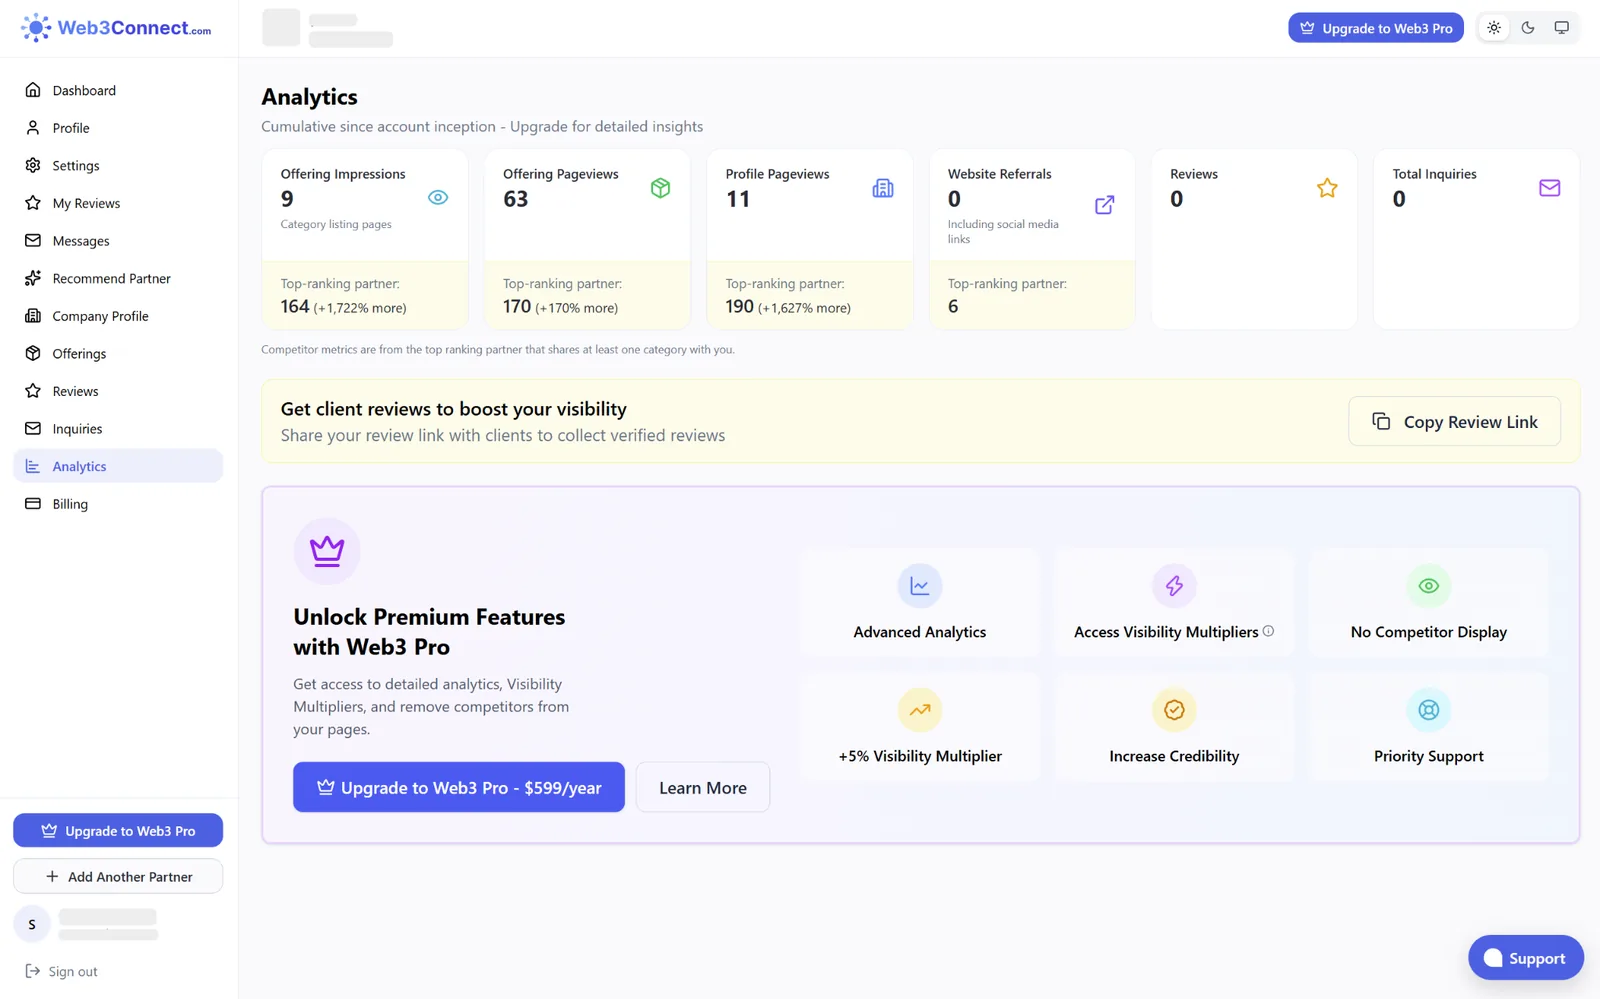Click the Copy Review Link button
This screenshot has width=1600, height=999.
[x=1454, y=422]
